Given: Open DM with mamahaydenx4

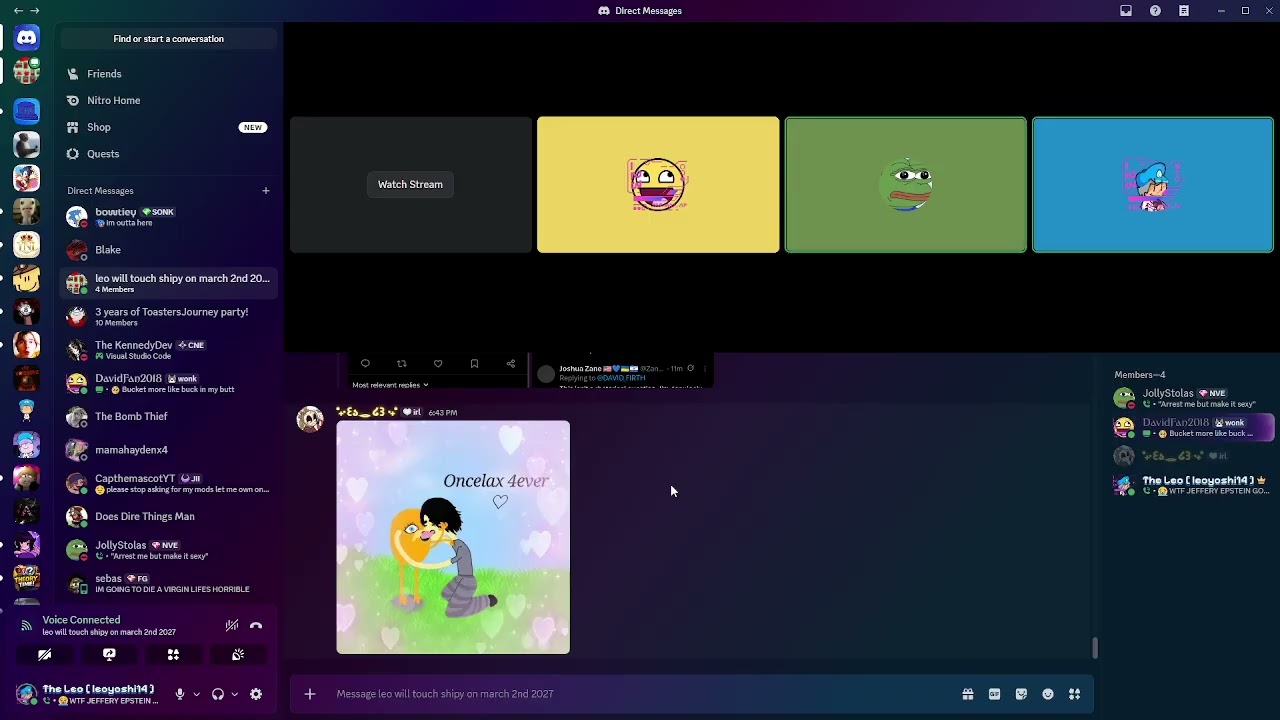Looking at the screenshot, I should [x=168, y=450].
